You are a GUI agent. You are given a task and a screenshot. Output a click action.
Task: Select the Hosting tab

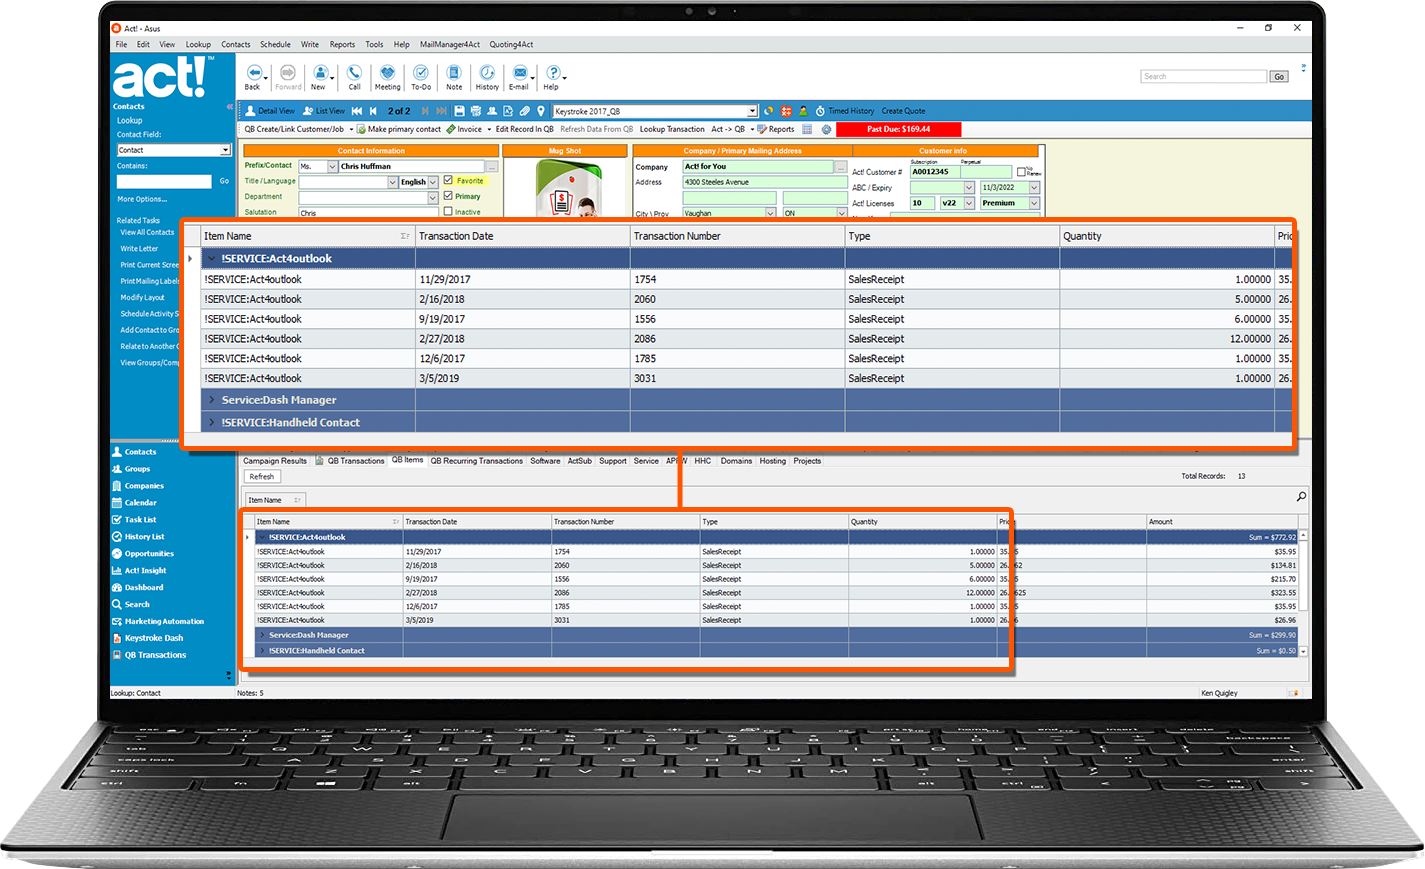click(773, 461)
